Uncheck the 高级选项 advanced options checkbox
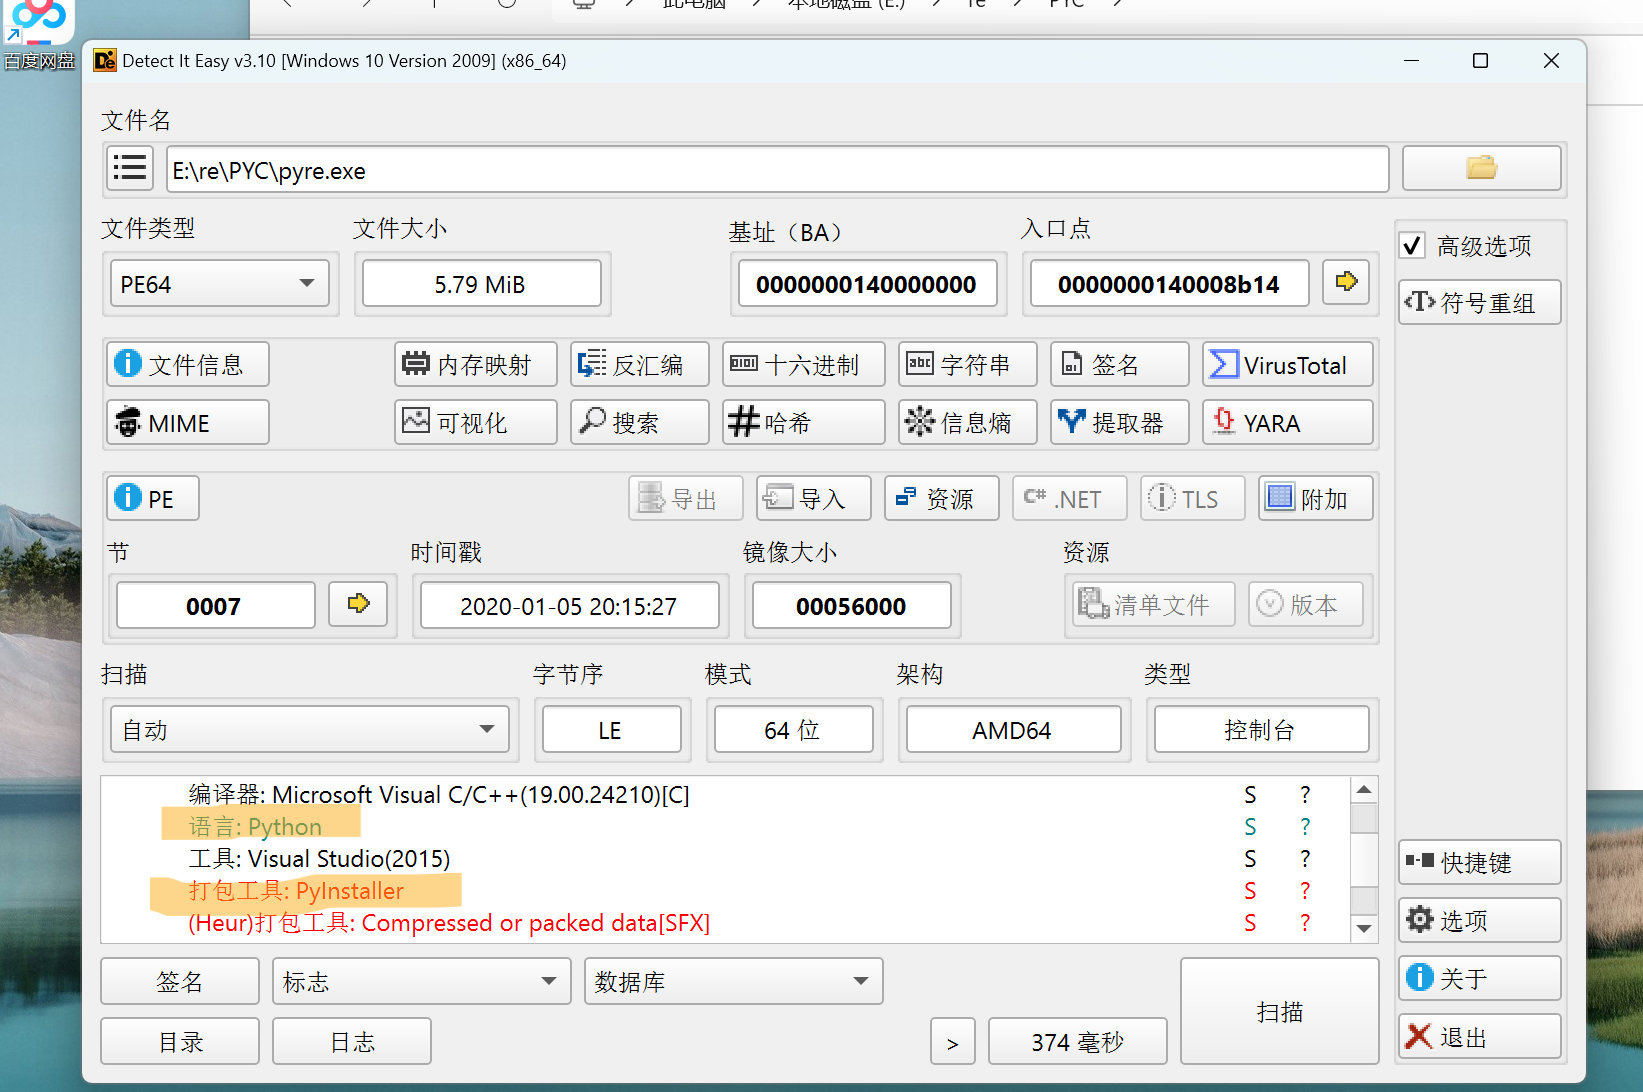The height and width of the screenshot is (1092, 1643). [1412, 245]
